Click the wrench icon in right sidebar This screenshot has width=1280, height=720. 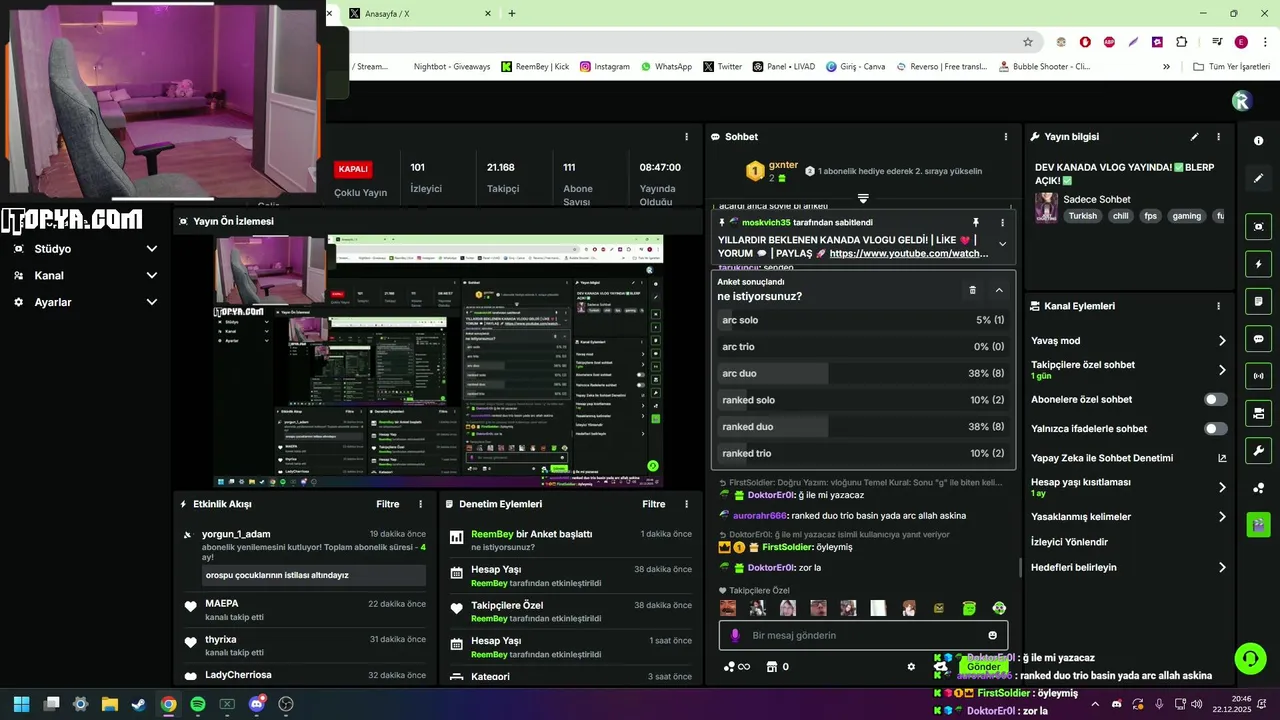point(1258,450)
